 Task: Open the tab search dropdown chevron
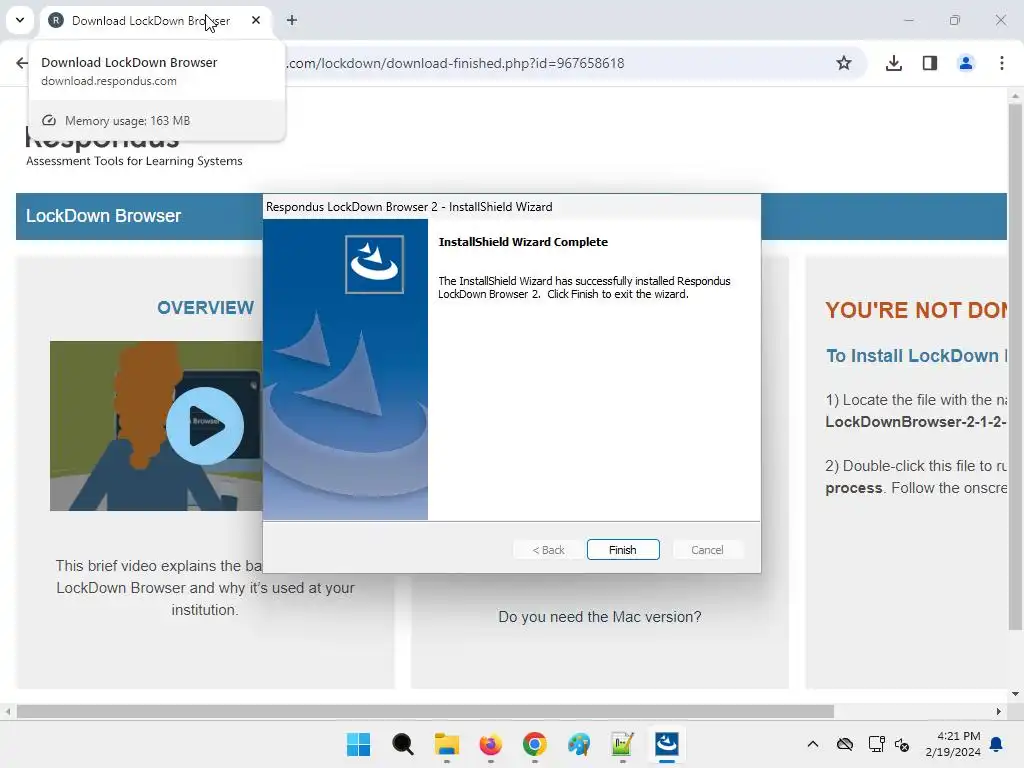tap(20, 20)
